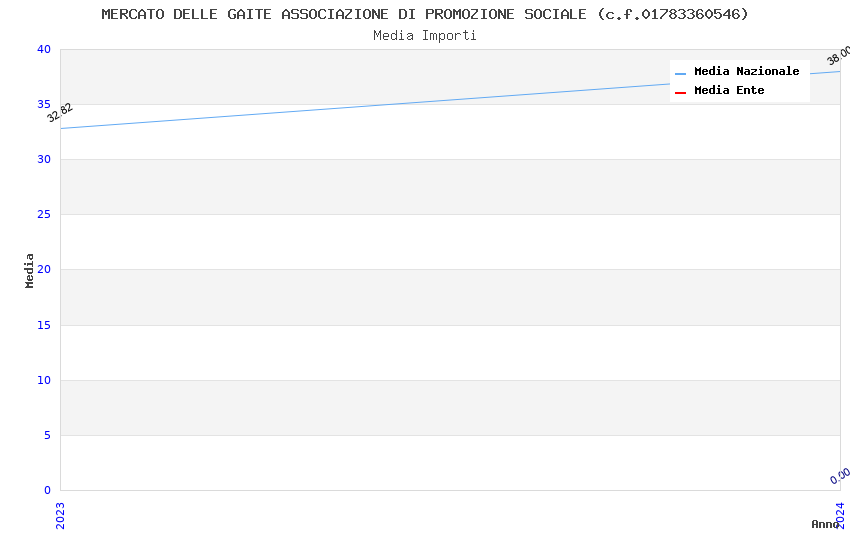Viewport: 850px width, 550px height.
Task: Click the 40 tick on the y-axis
Action: coord(43,50)
